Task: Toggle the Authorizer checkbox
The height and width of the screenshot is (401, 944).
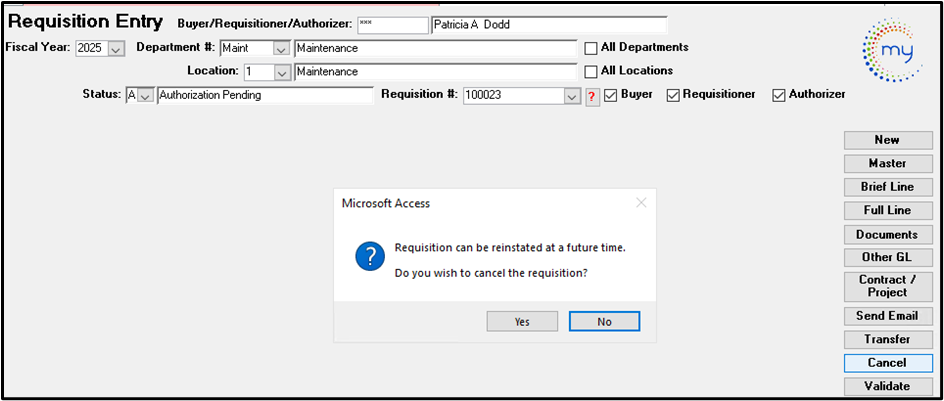Action: 779,95
